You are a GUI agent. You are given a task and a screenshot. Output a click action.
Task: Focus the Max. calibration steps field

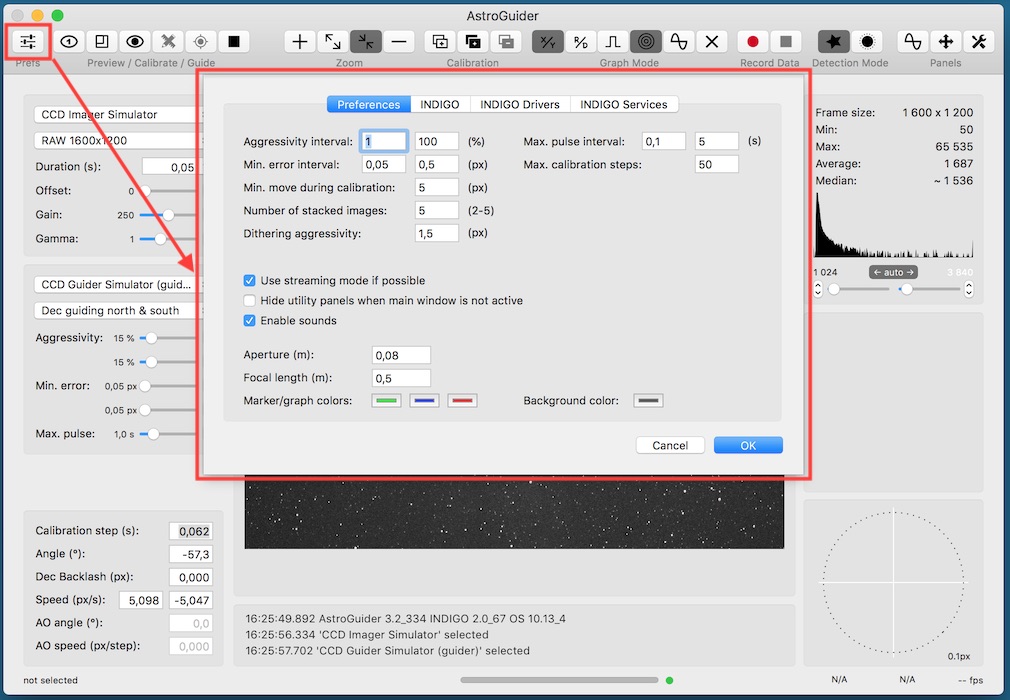pyautogui.click(x=717, y=164)
